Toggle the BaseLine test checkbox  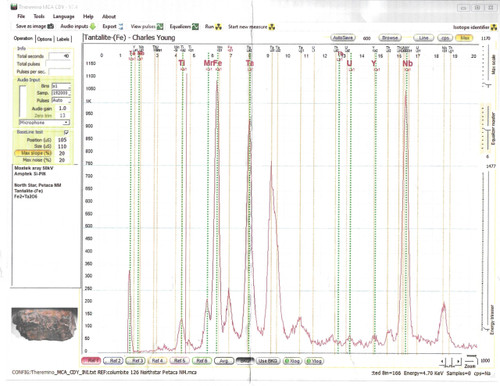point(66,132)
